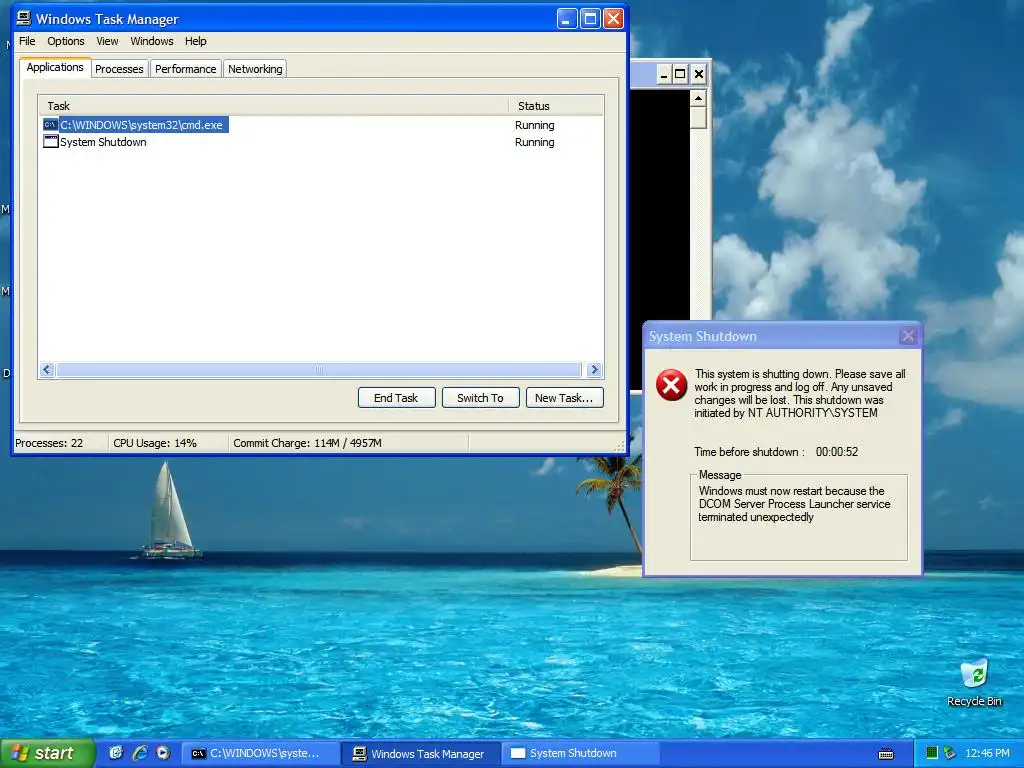Click the Task Manager title bar icon
This screenshot has height=768, width=1024.
tap(24, 18)
